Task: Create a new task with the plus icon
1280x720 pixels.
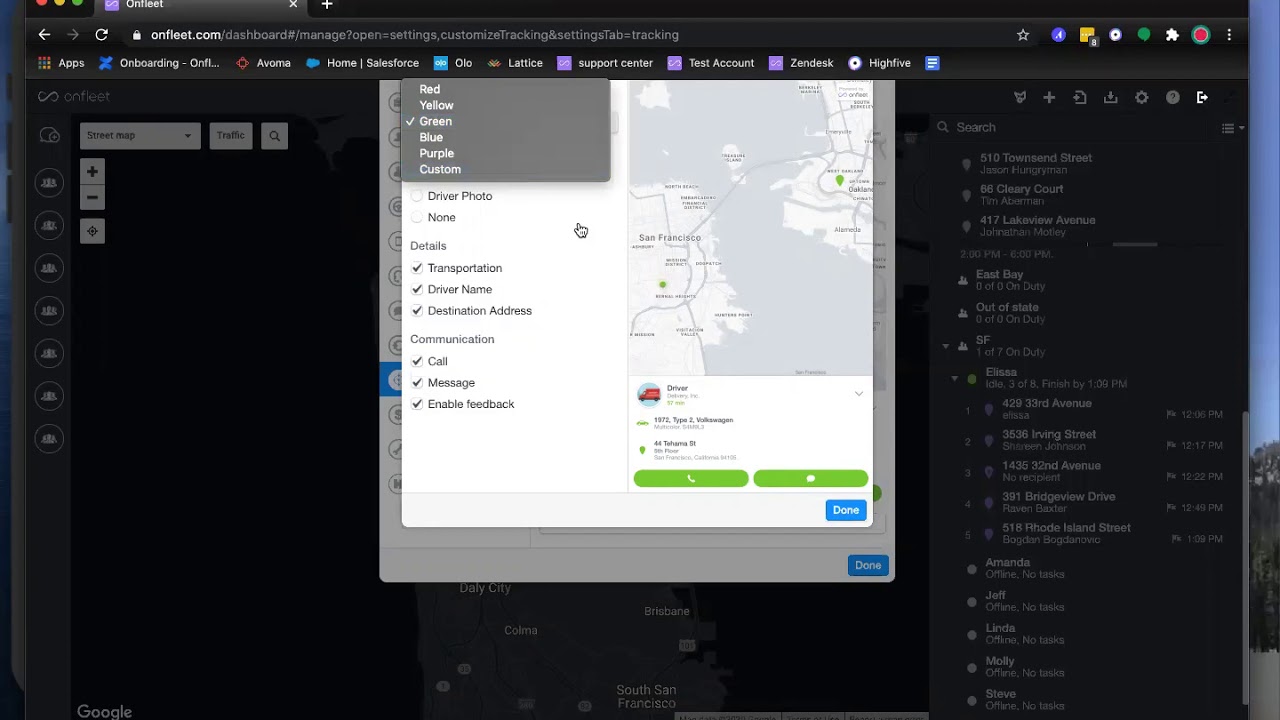Action: pyautogui.click(x=1049, y=97)
